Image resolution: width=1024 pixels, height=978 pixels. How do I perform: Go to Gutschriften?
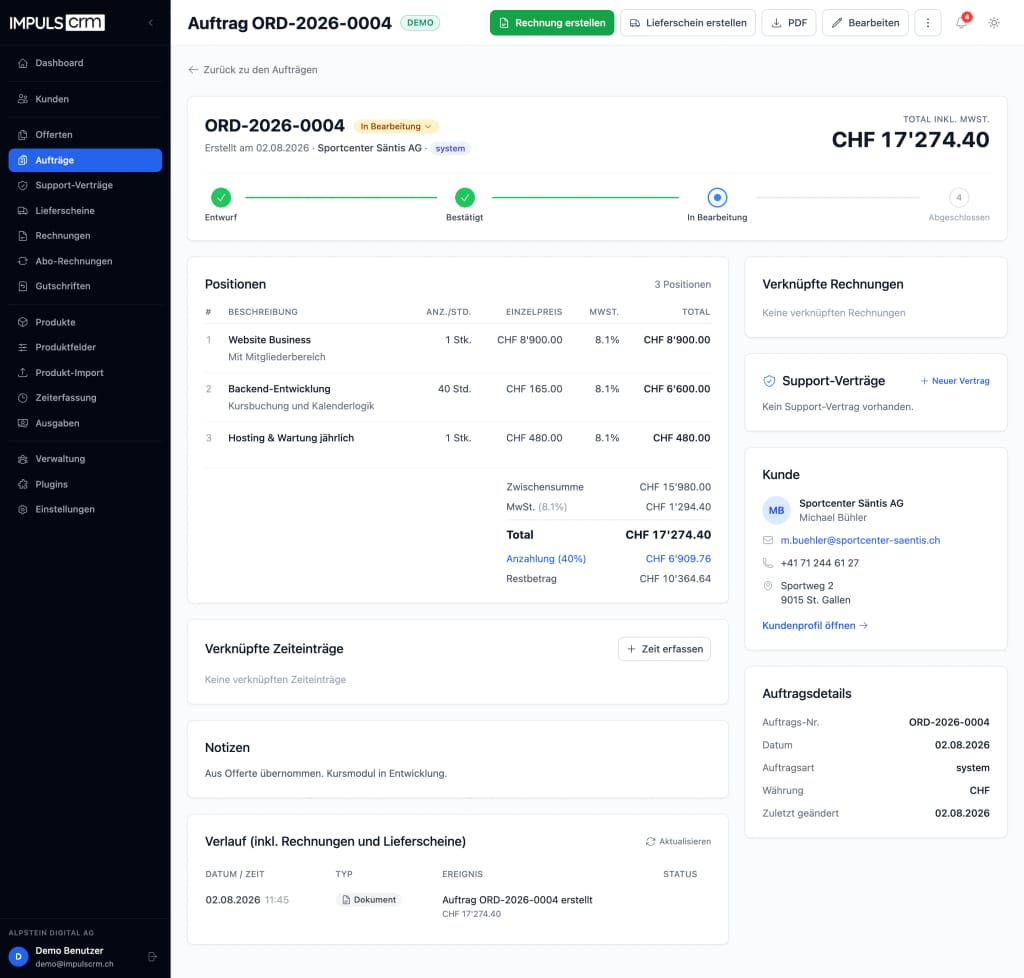85,286
